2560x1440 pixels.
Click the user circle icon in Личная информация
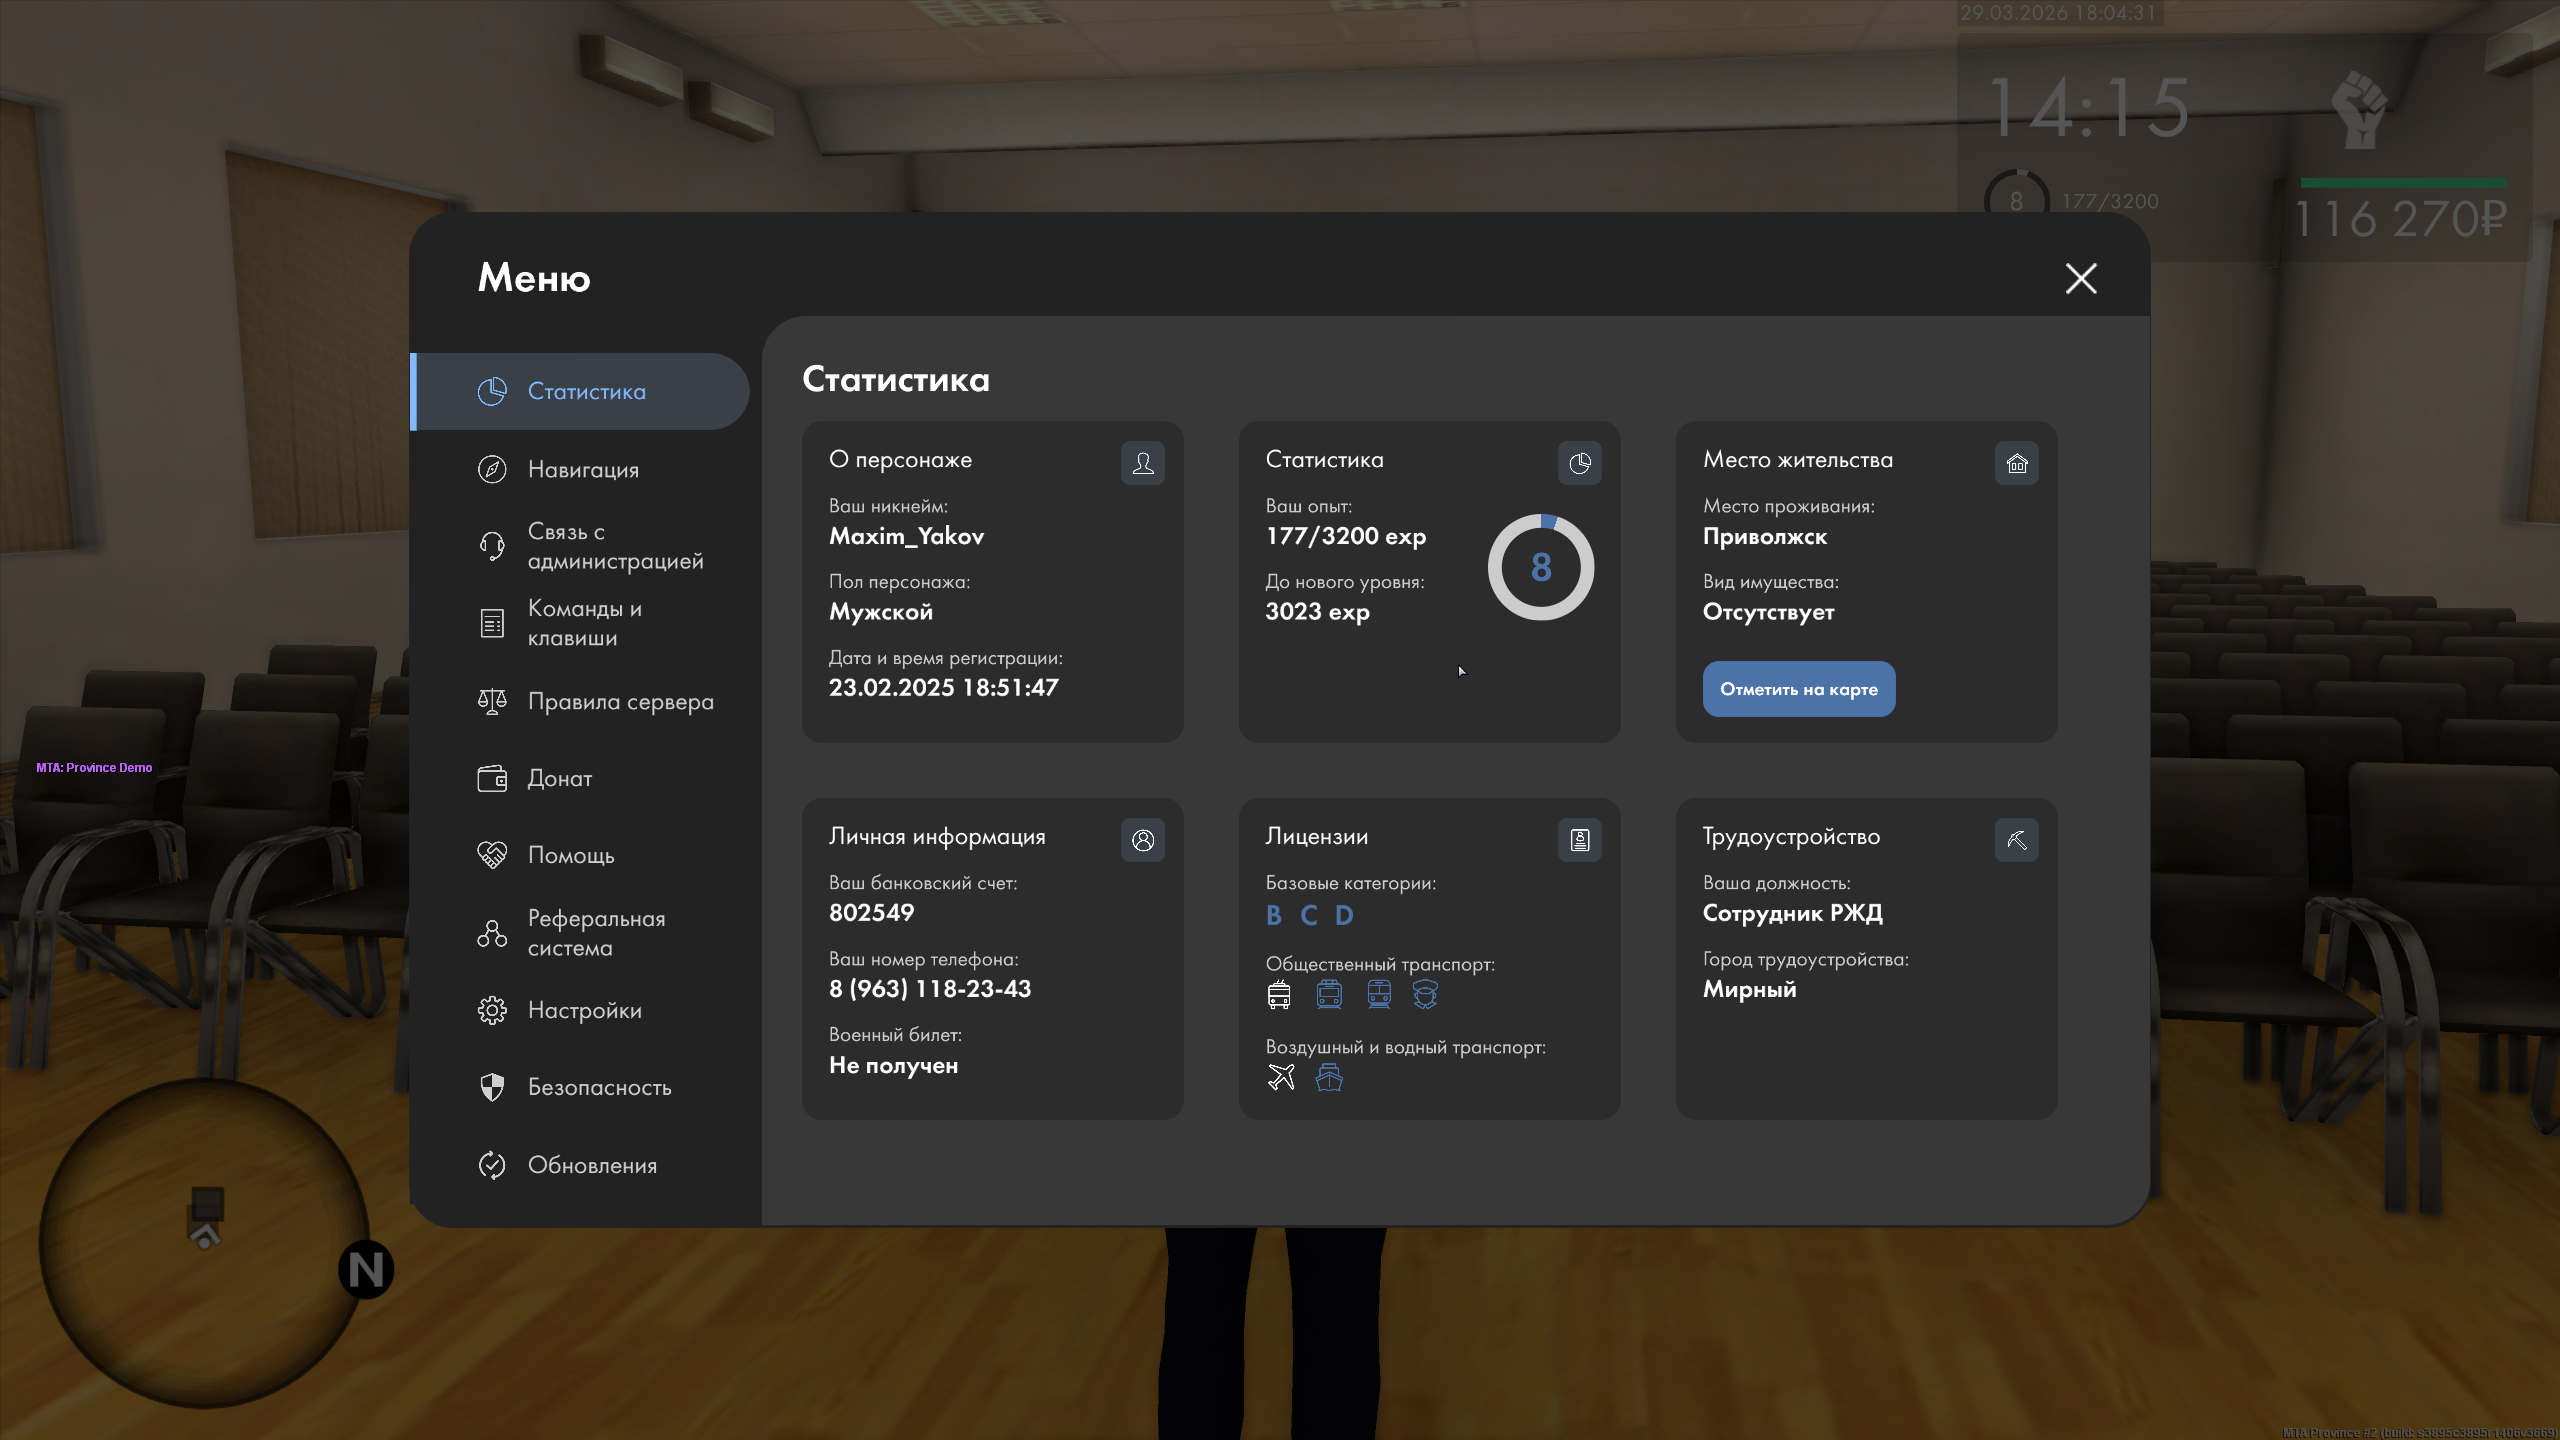(1142, 840)
